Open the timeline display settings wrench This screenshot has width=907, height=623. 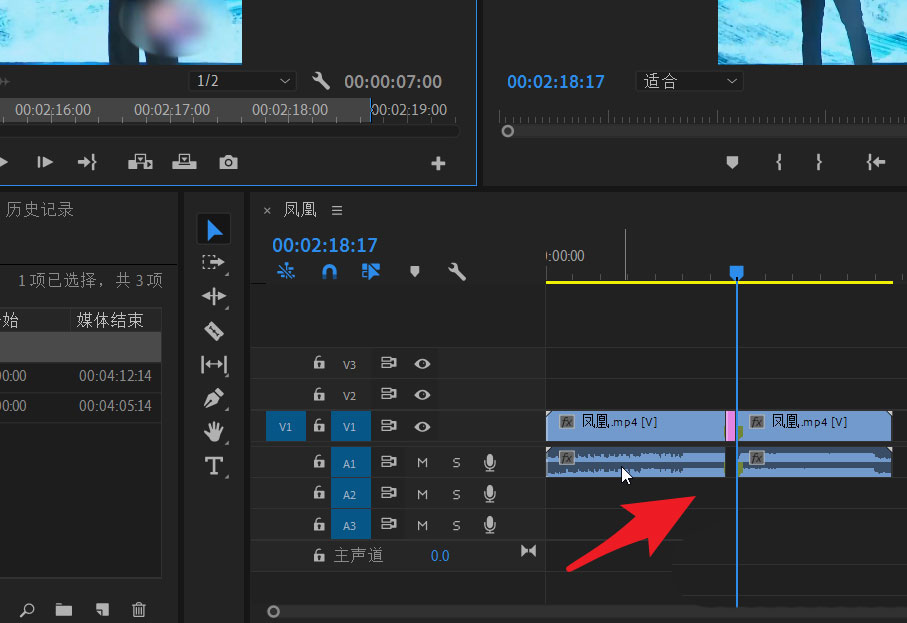point(456,271)
